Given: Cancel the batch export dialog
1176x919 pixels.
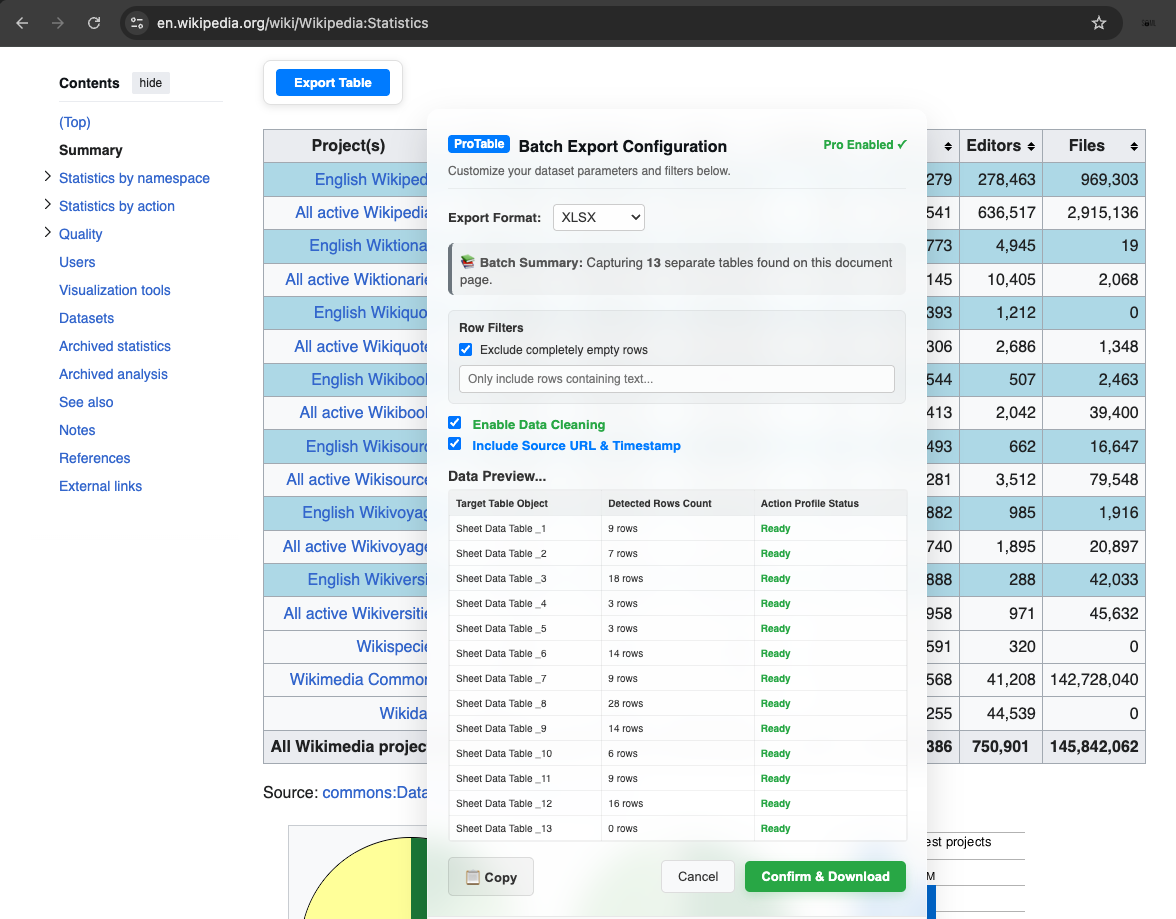Looking at the screenshot, I should click(698, 876).
